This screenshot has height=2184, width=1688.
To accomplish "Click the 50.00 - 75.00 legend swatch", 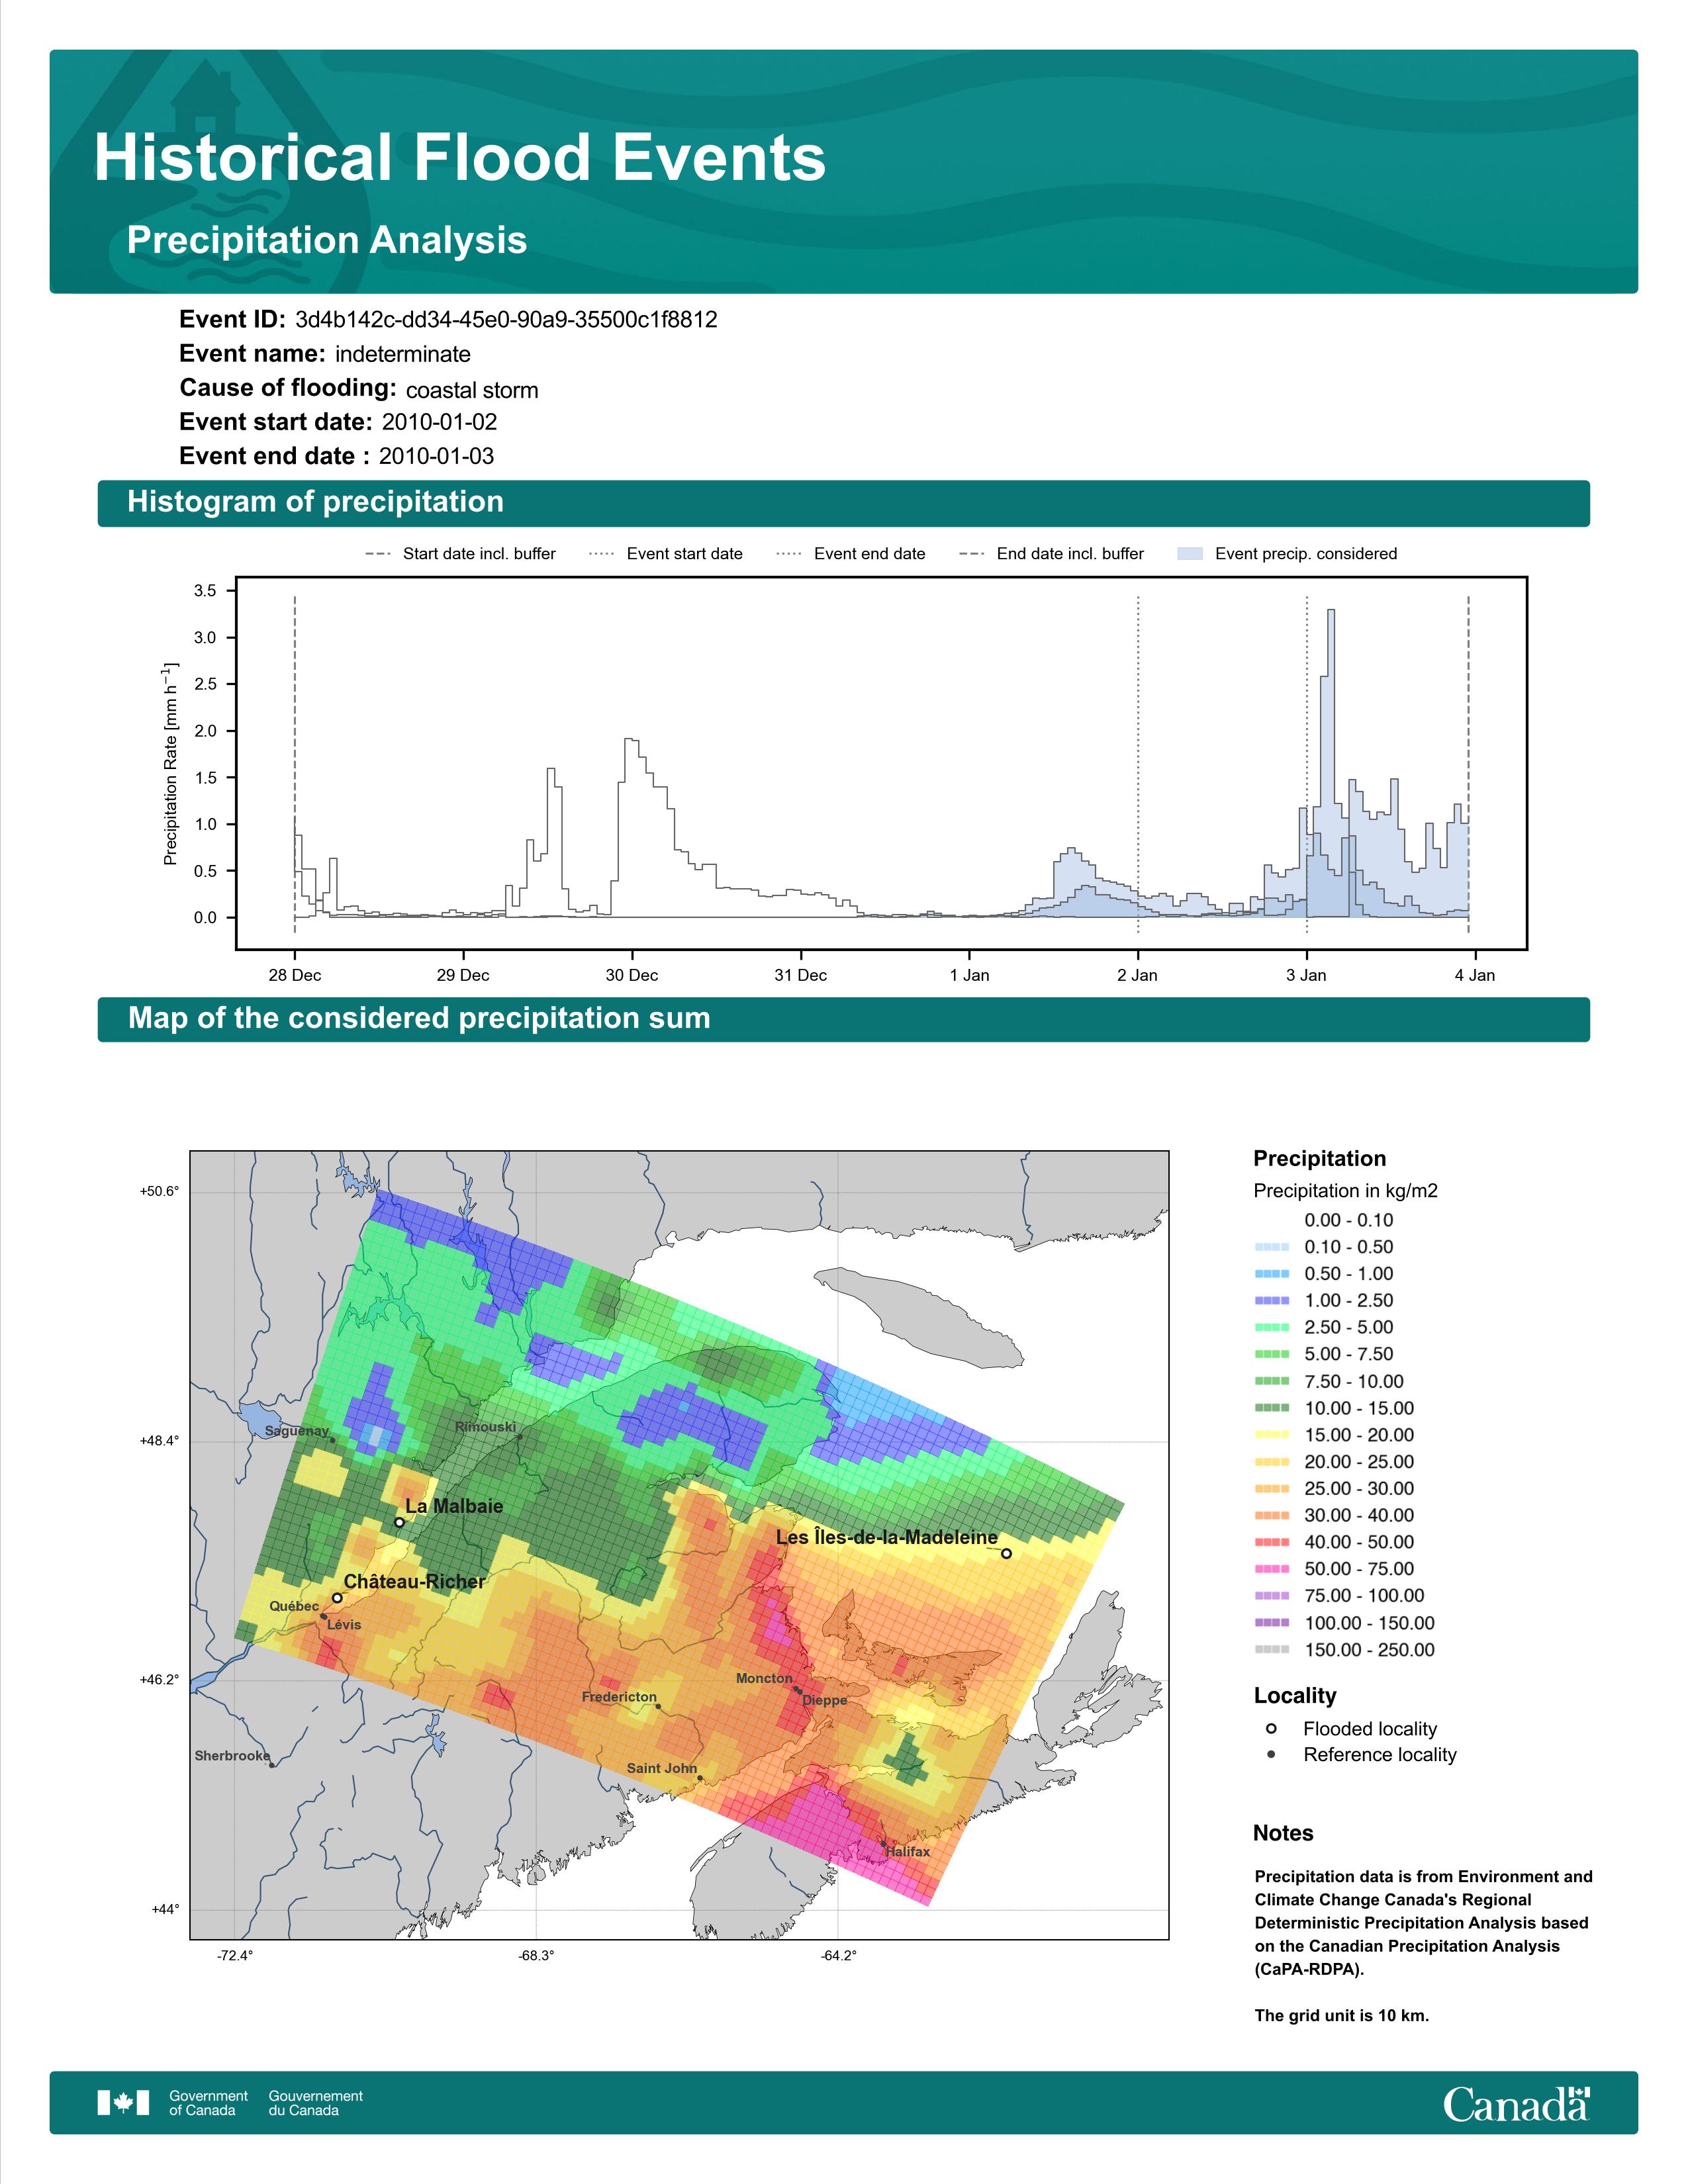I will 1271,1569.
